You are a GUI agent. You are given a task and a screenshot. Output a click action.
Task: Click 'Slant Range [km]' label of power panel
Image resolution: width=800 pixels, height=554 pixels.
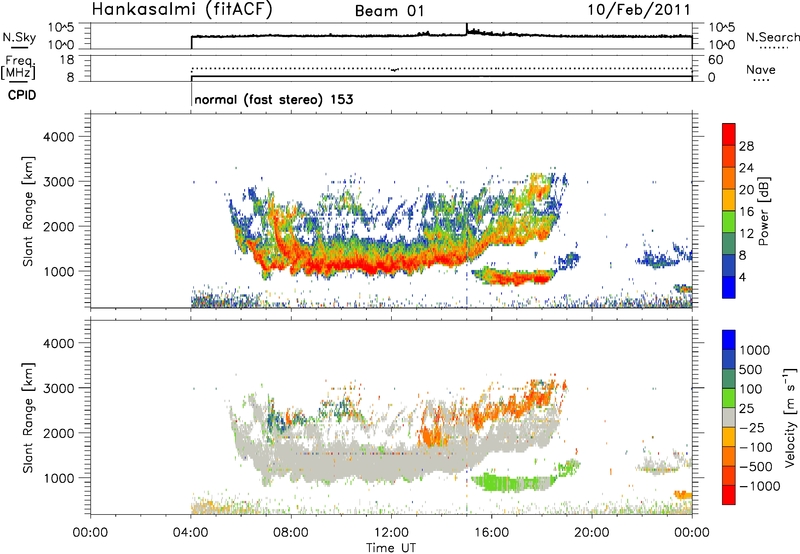pyautogui.click(x=29, y=211)
